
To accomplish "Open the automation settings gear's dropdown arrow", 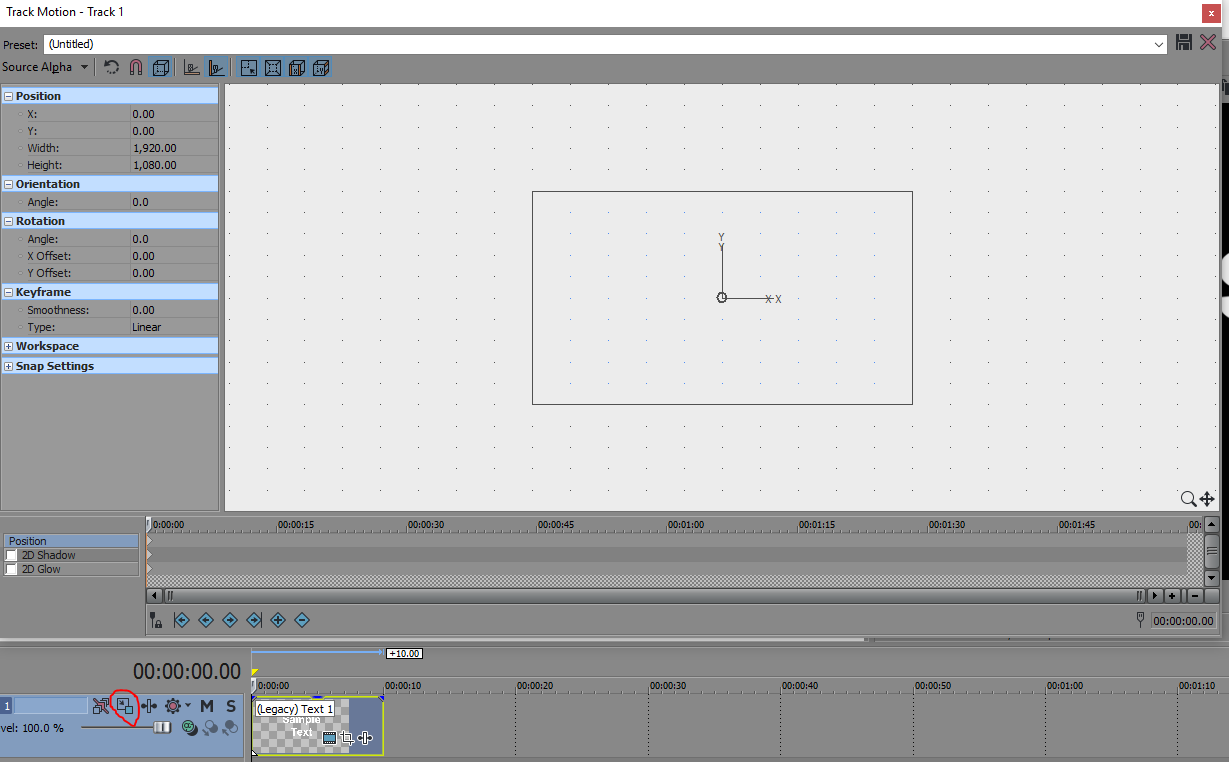I will (188, 706).
